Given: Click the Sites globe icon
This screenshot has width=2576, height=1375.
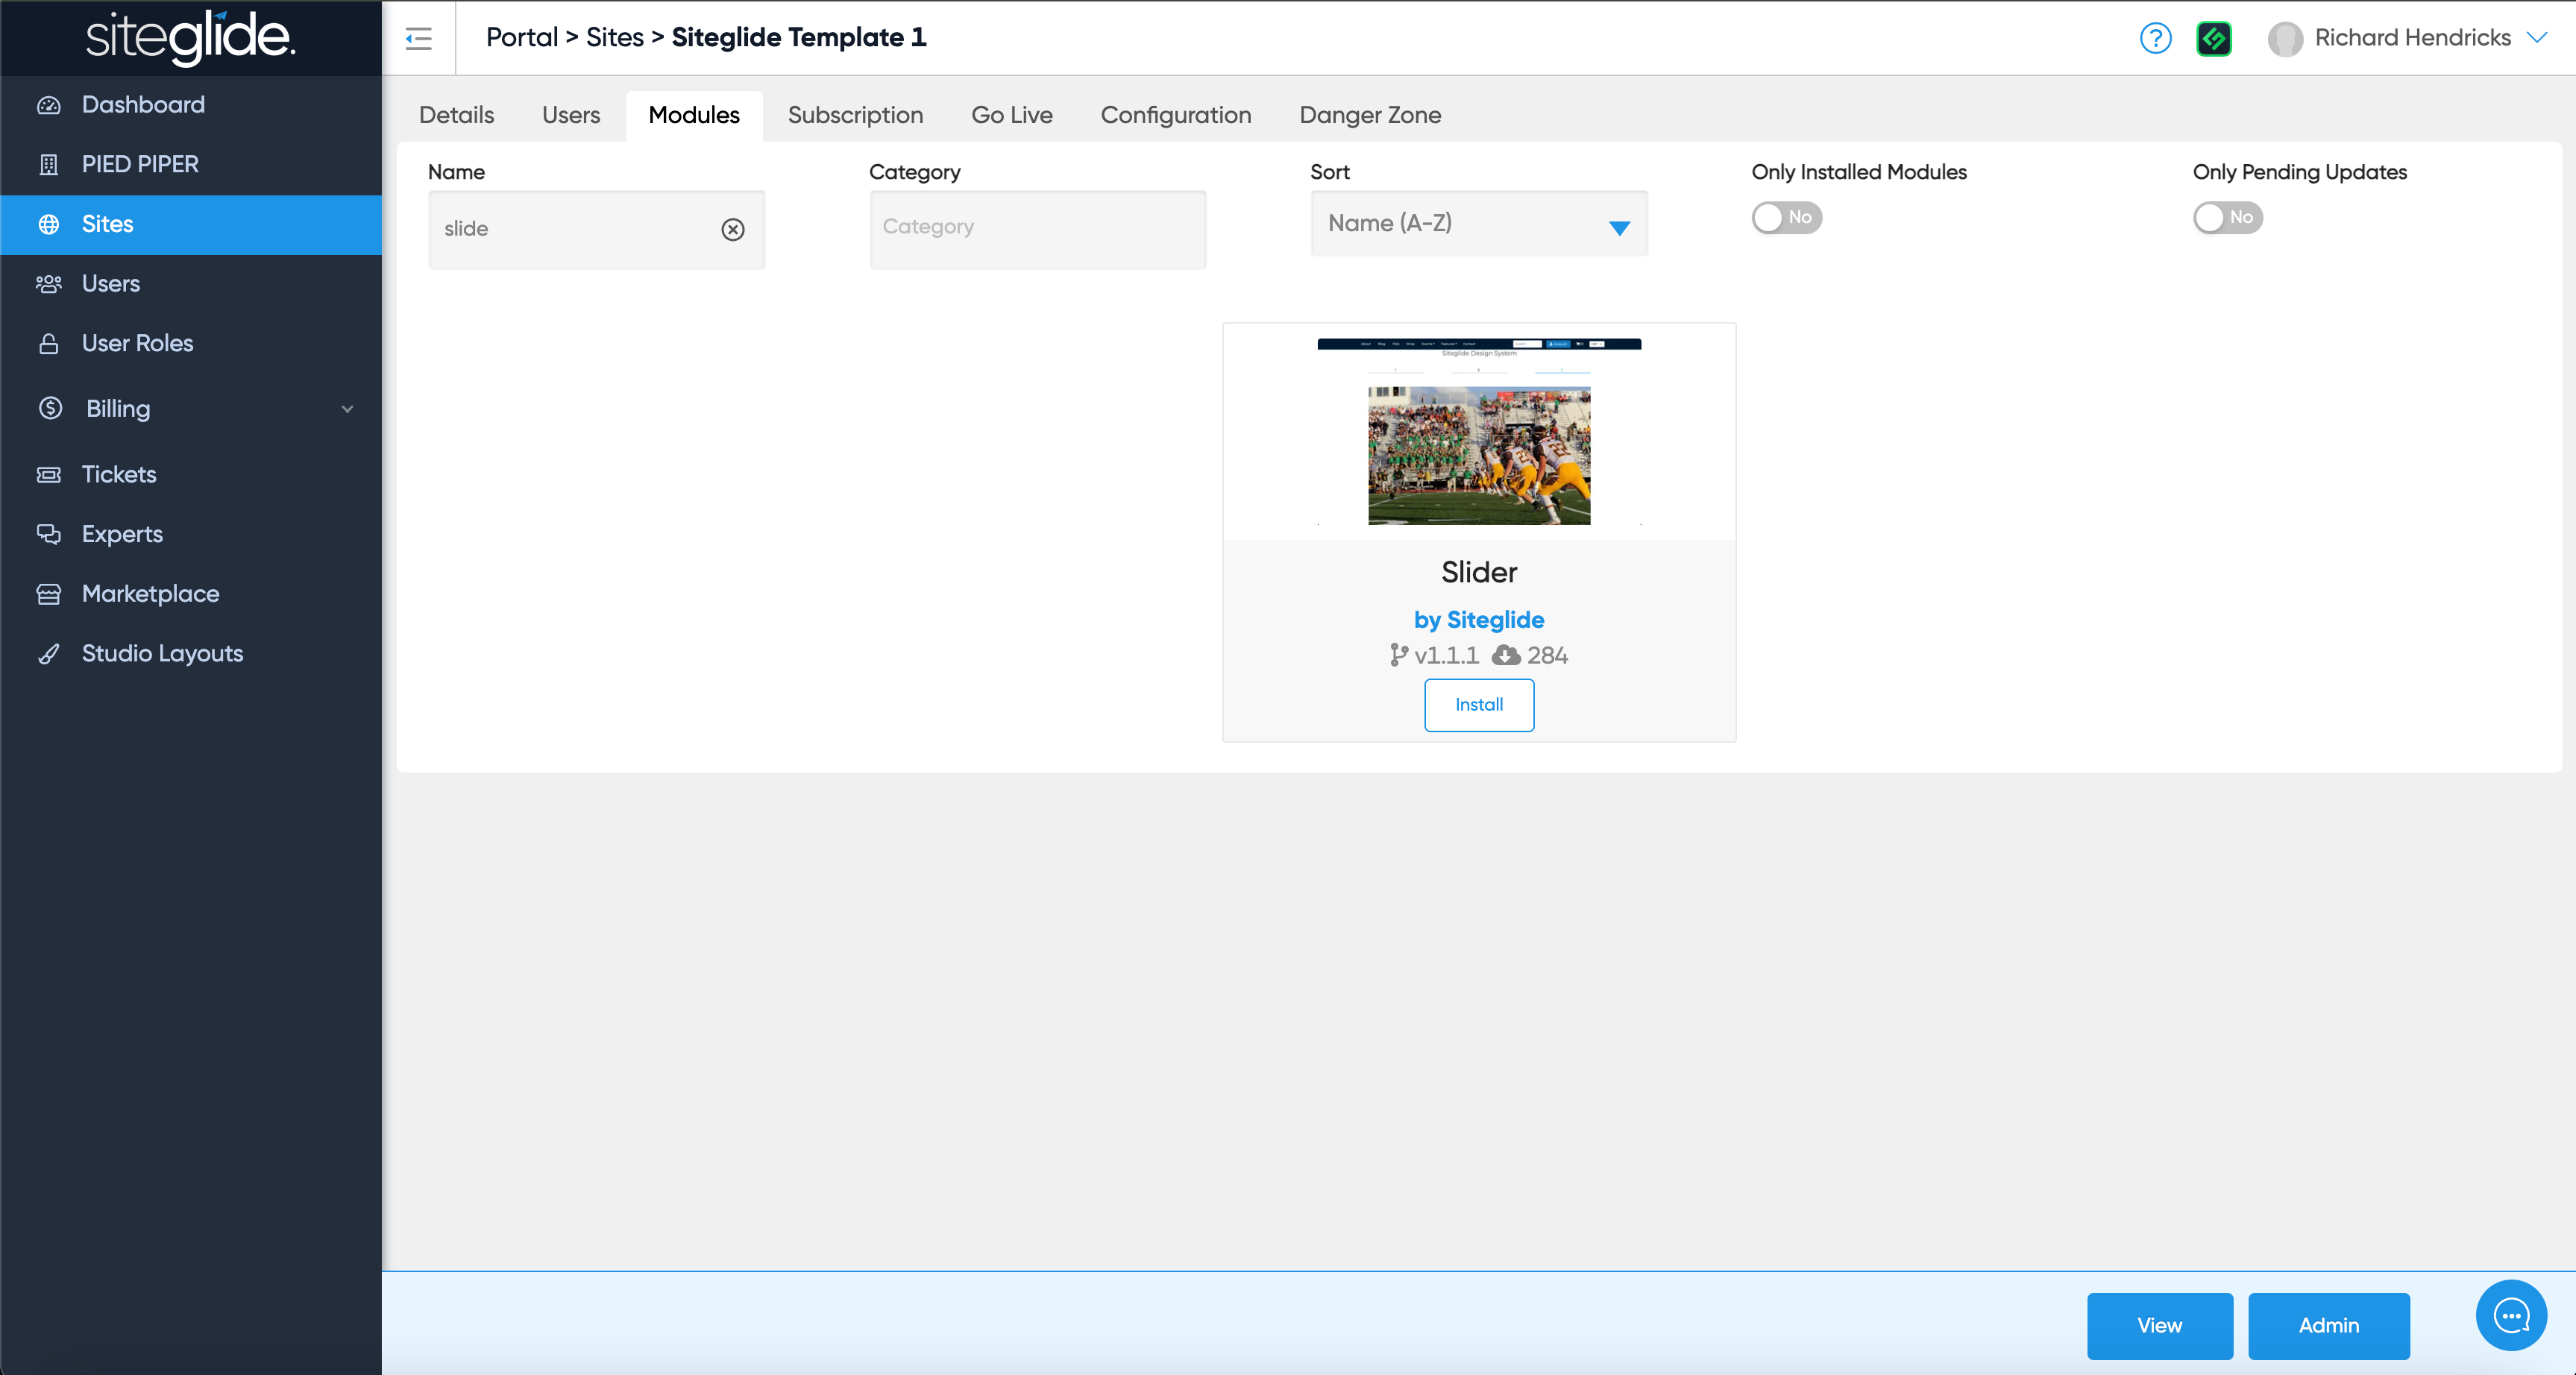Looking at the screenshot, I should point(49,224).
